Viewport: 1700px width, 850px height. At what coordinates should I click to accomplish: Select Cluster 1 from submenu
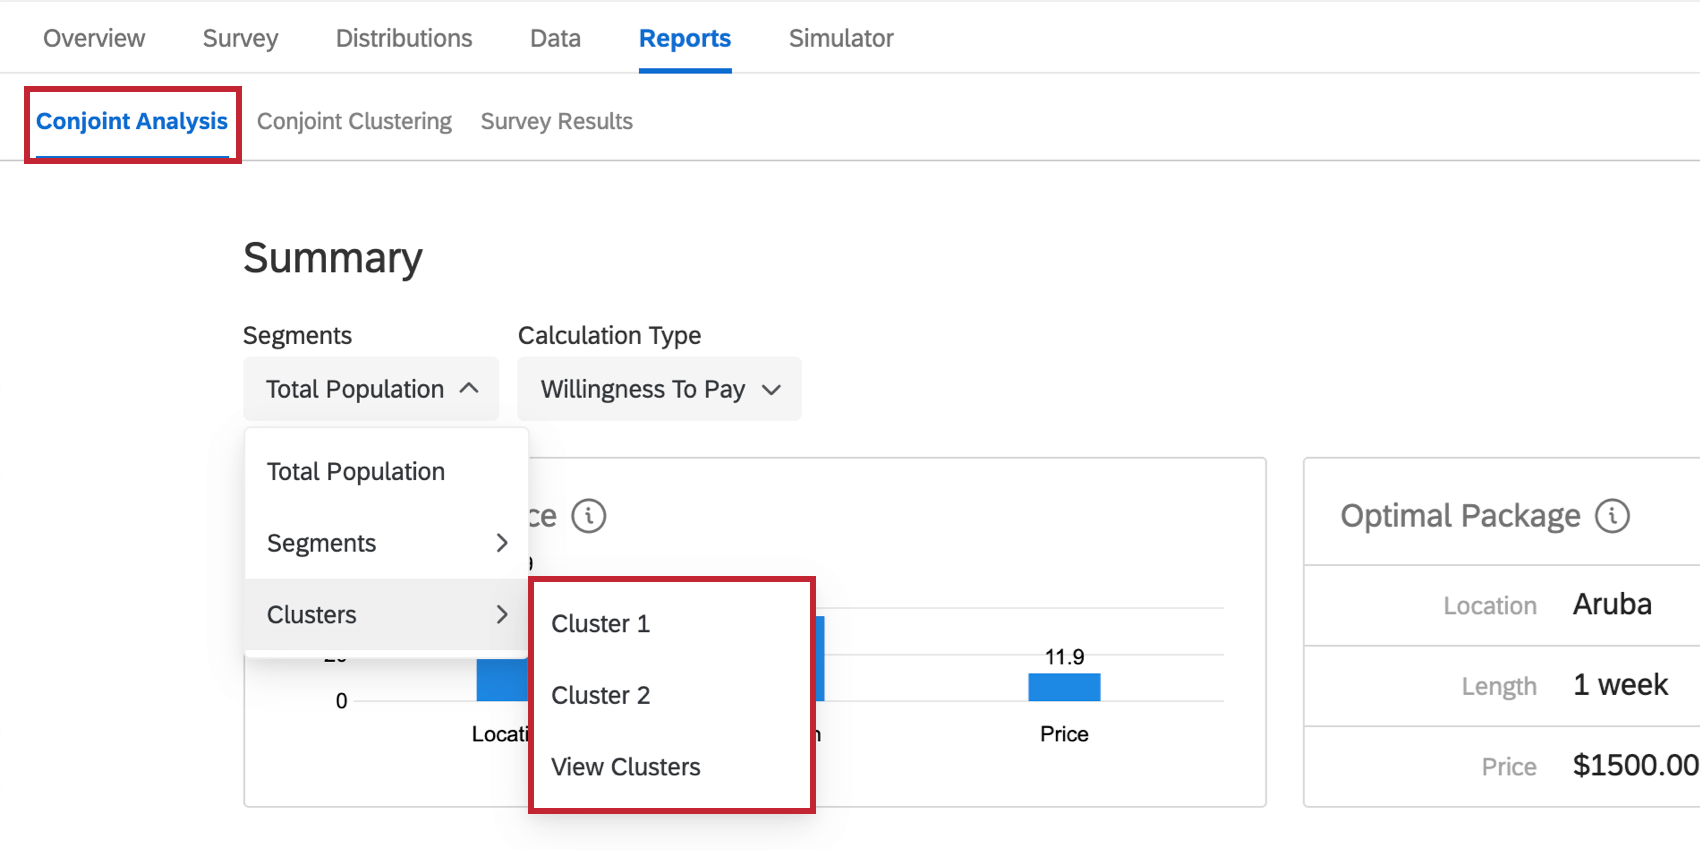(x=601, y=624)
